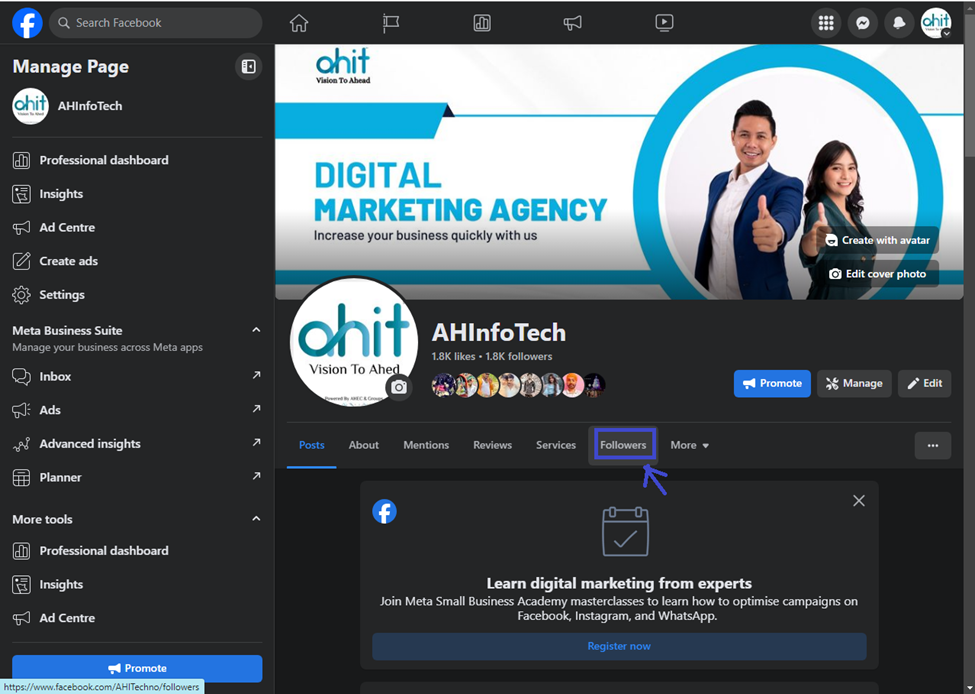Open Ad Centre under More tools

point(137,618)
